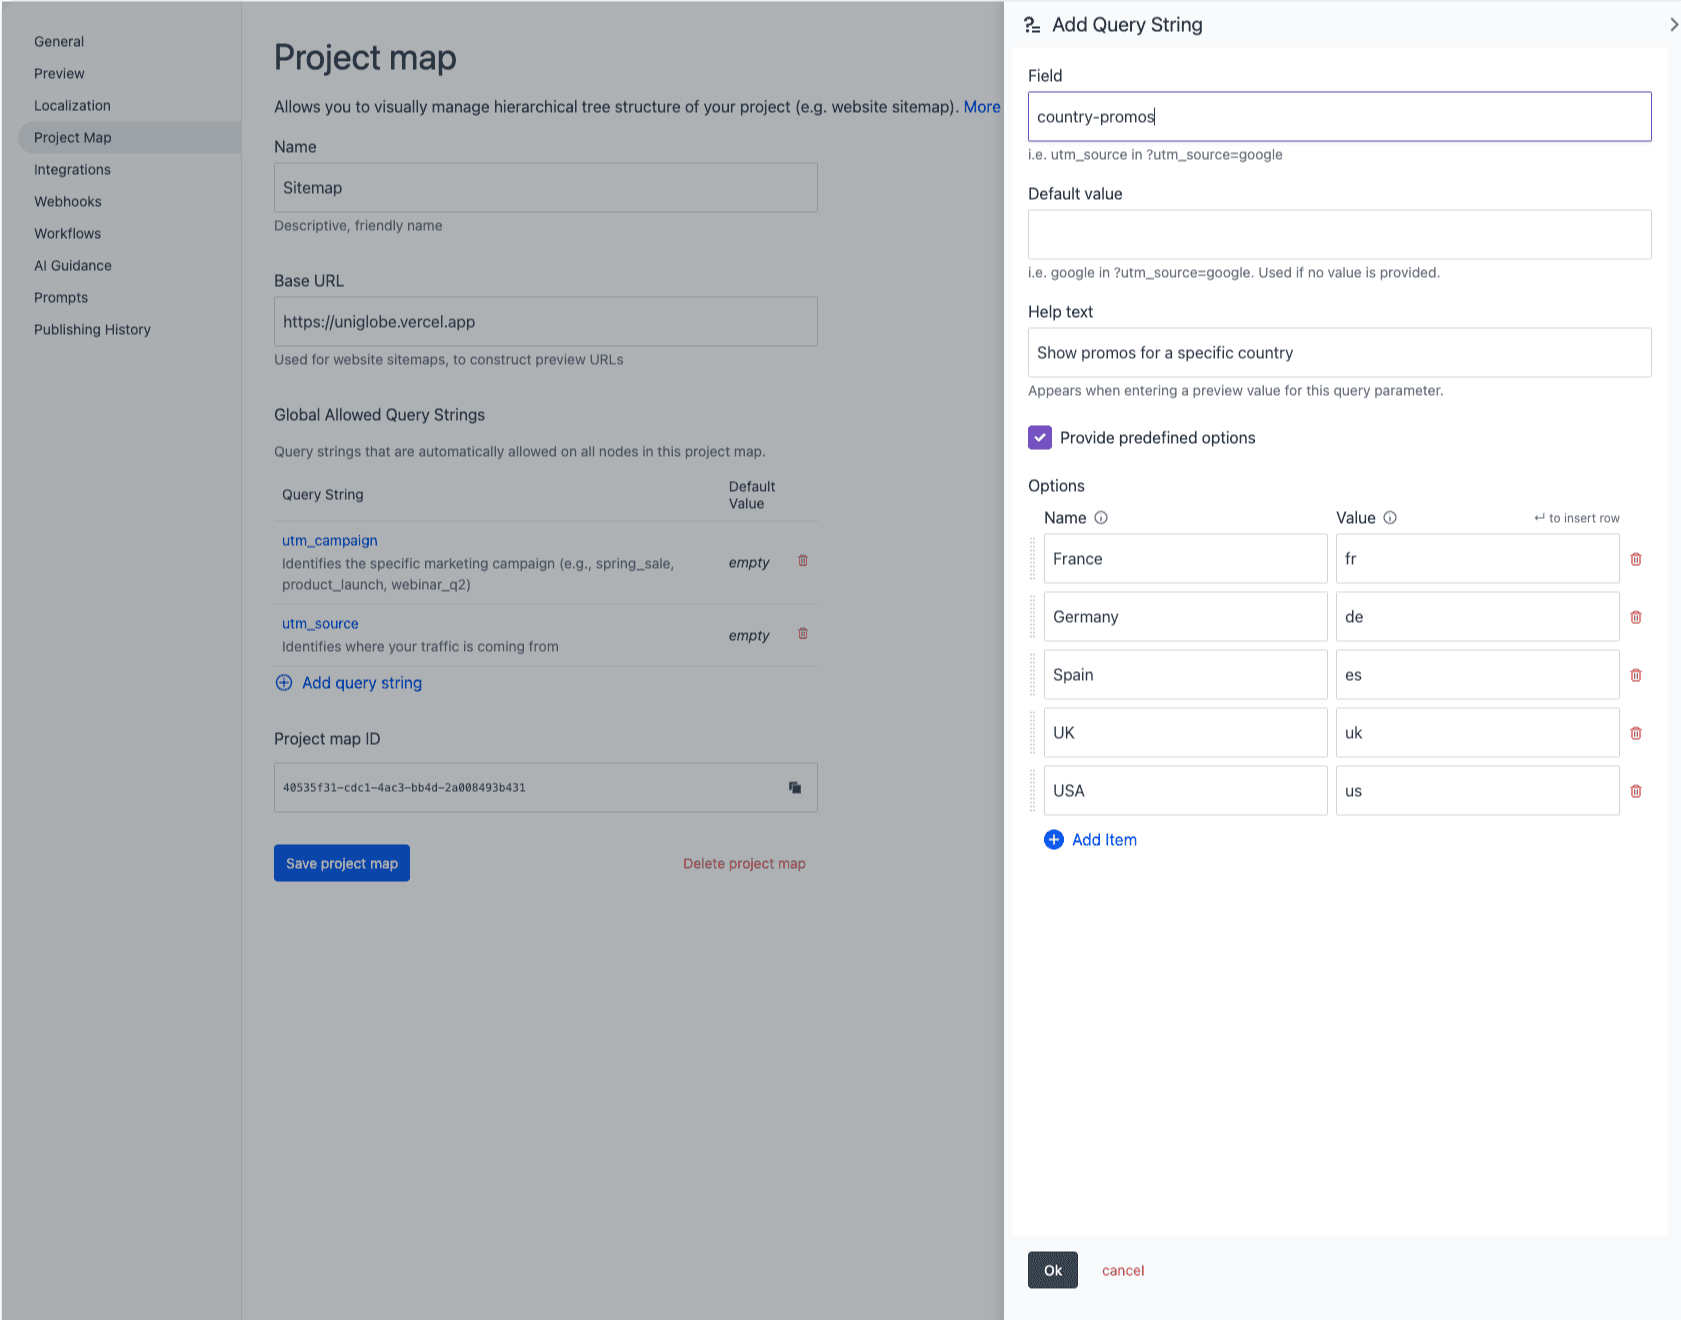Image resolution: width=1681 pixels, height=1320 pixels.
Task: Click the info icon beside the Name column
Action: point(1103,518)
